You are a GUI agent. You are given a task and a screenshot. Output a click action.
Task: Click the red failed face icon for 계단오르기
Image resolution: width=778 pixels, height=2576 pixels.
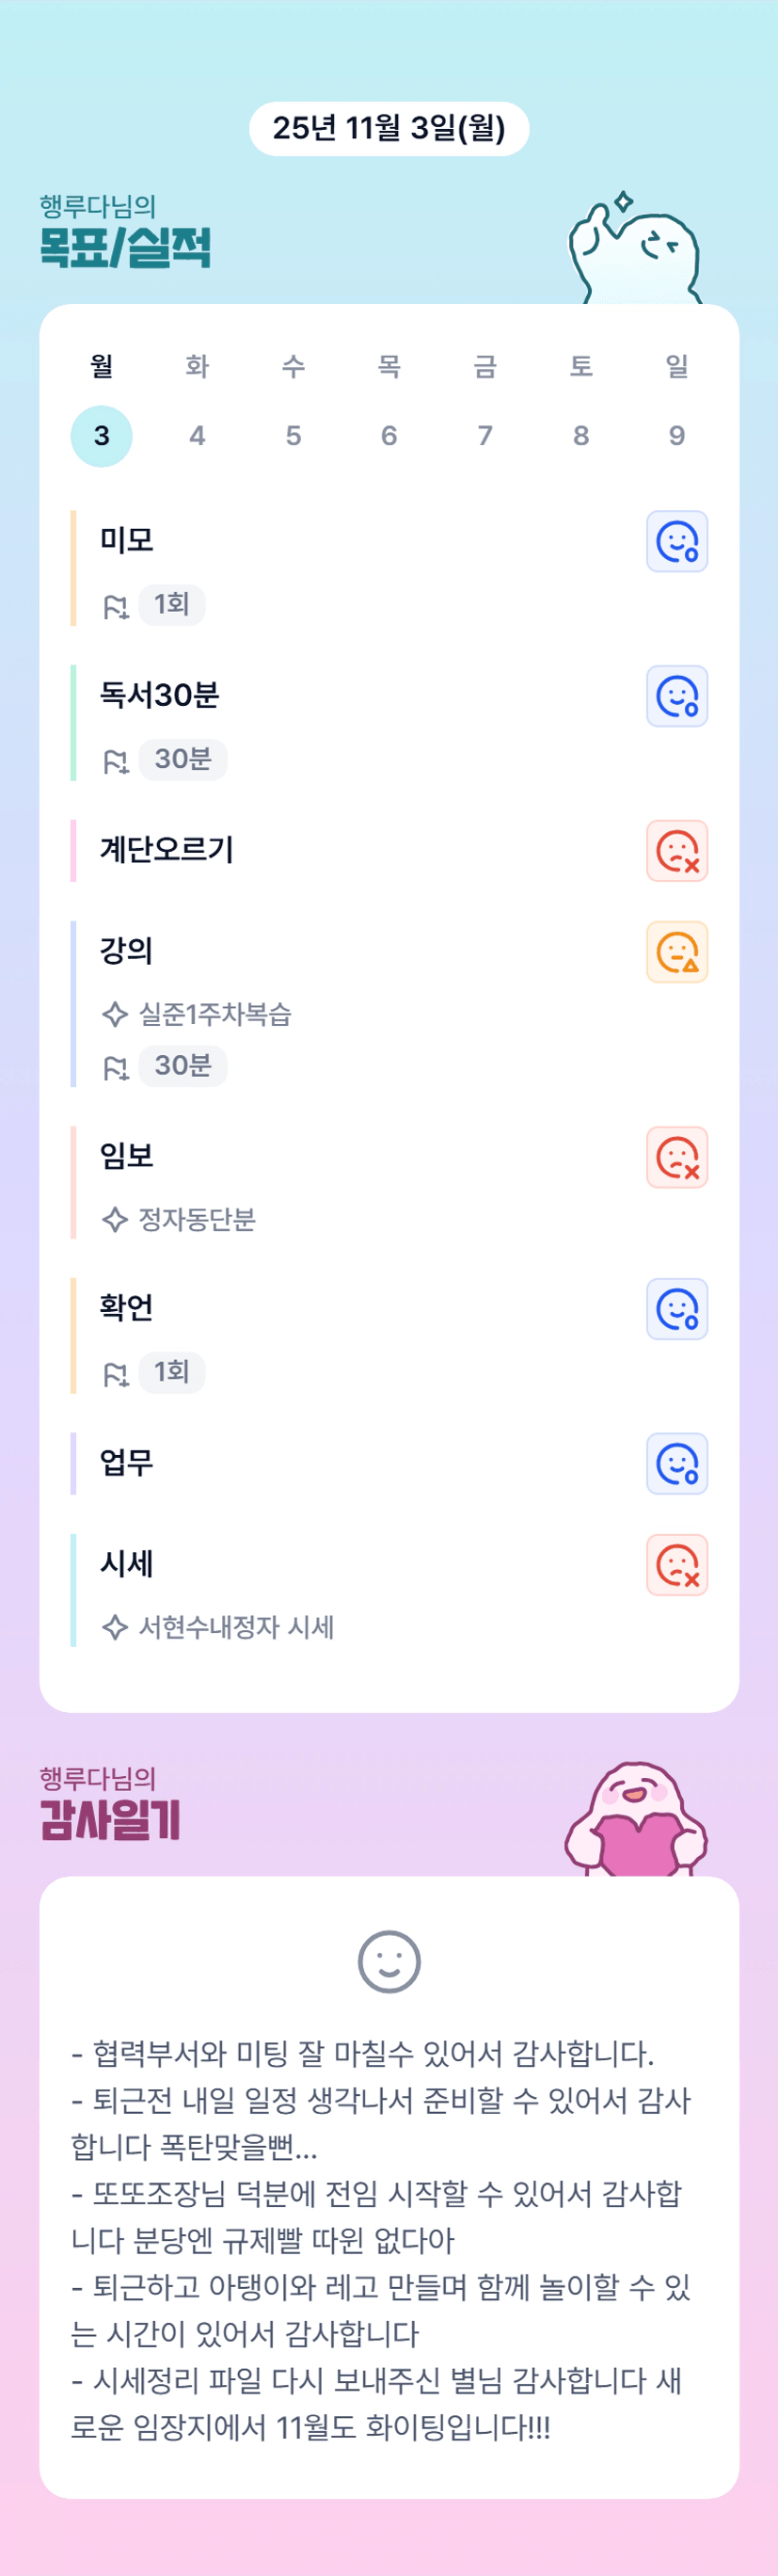point(677,852)
